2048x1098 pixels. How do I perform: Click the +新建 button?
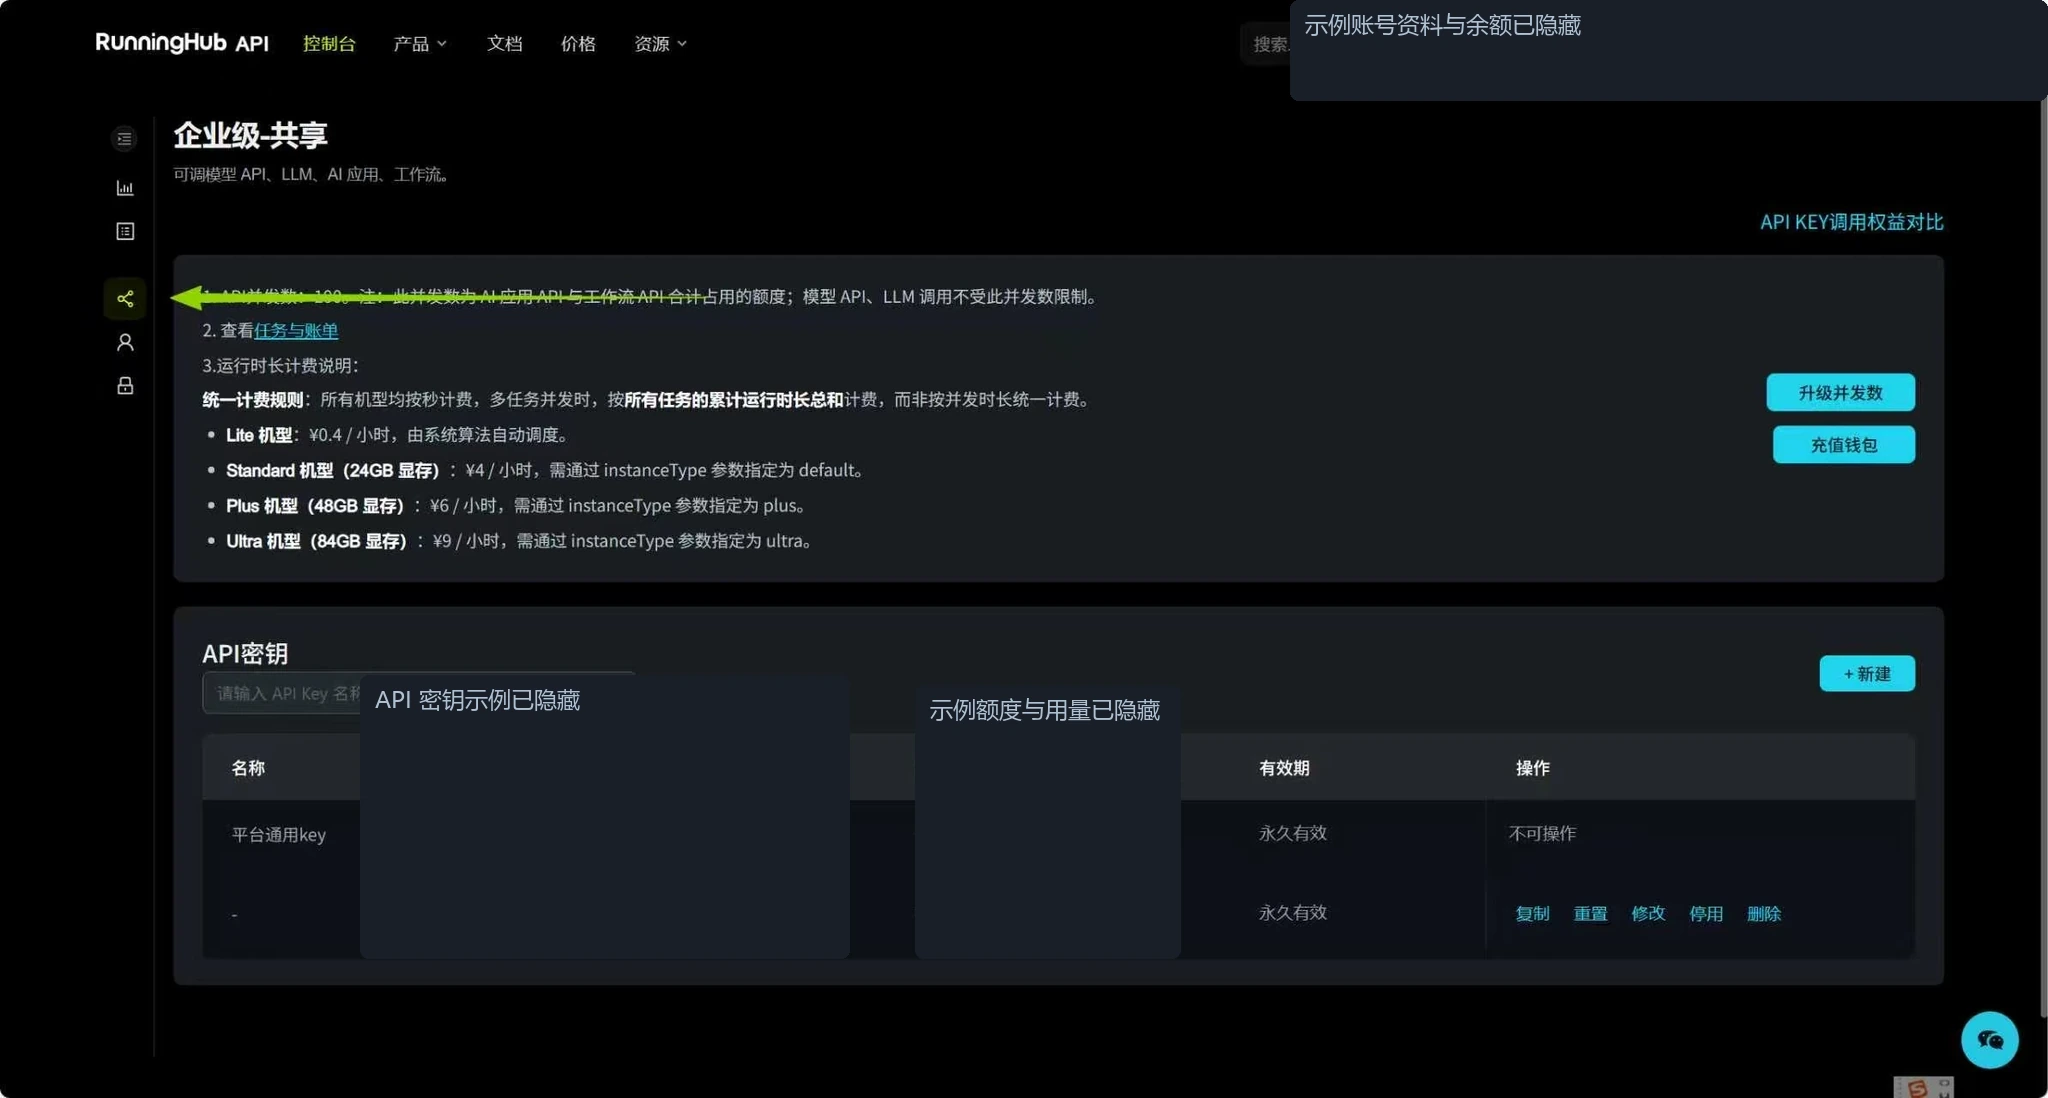tap(1867, 674)
